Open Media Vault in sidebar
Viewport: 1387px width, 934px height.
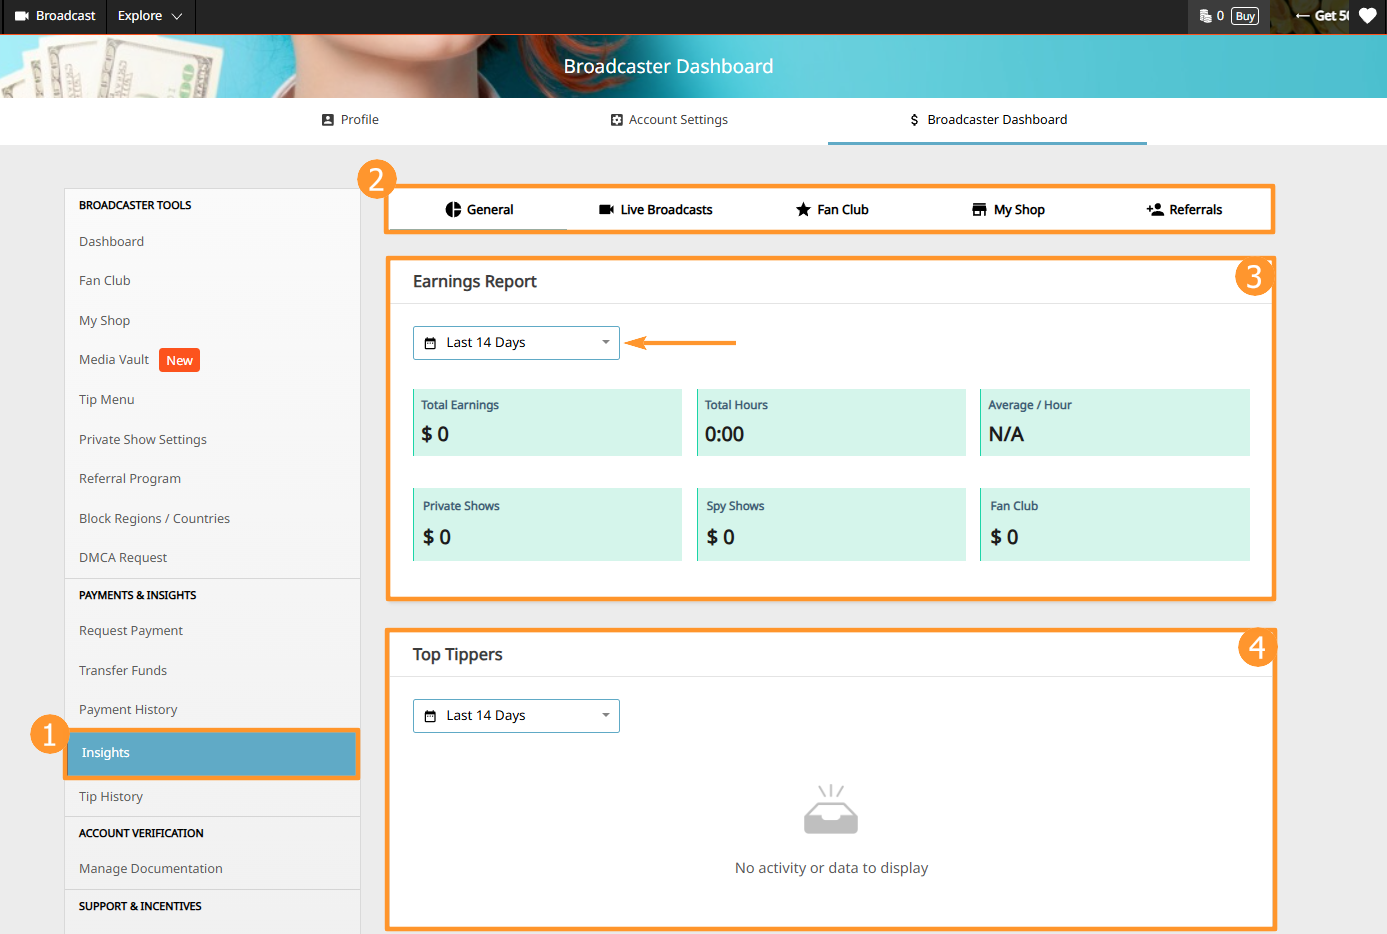tap(114, 360)
